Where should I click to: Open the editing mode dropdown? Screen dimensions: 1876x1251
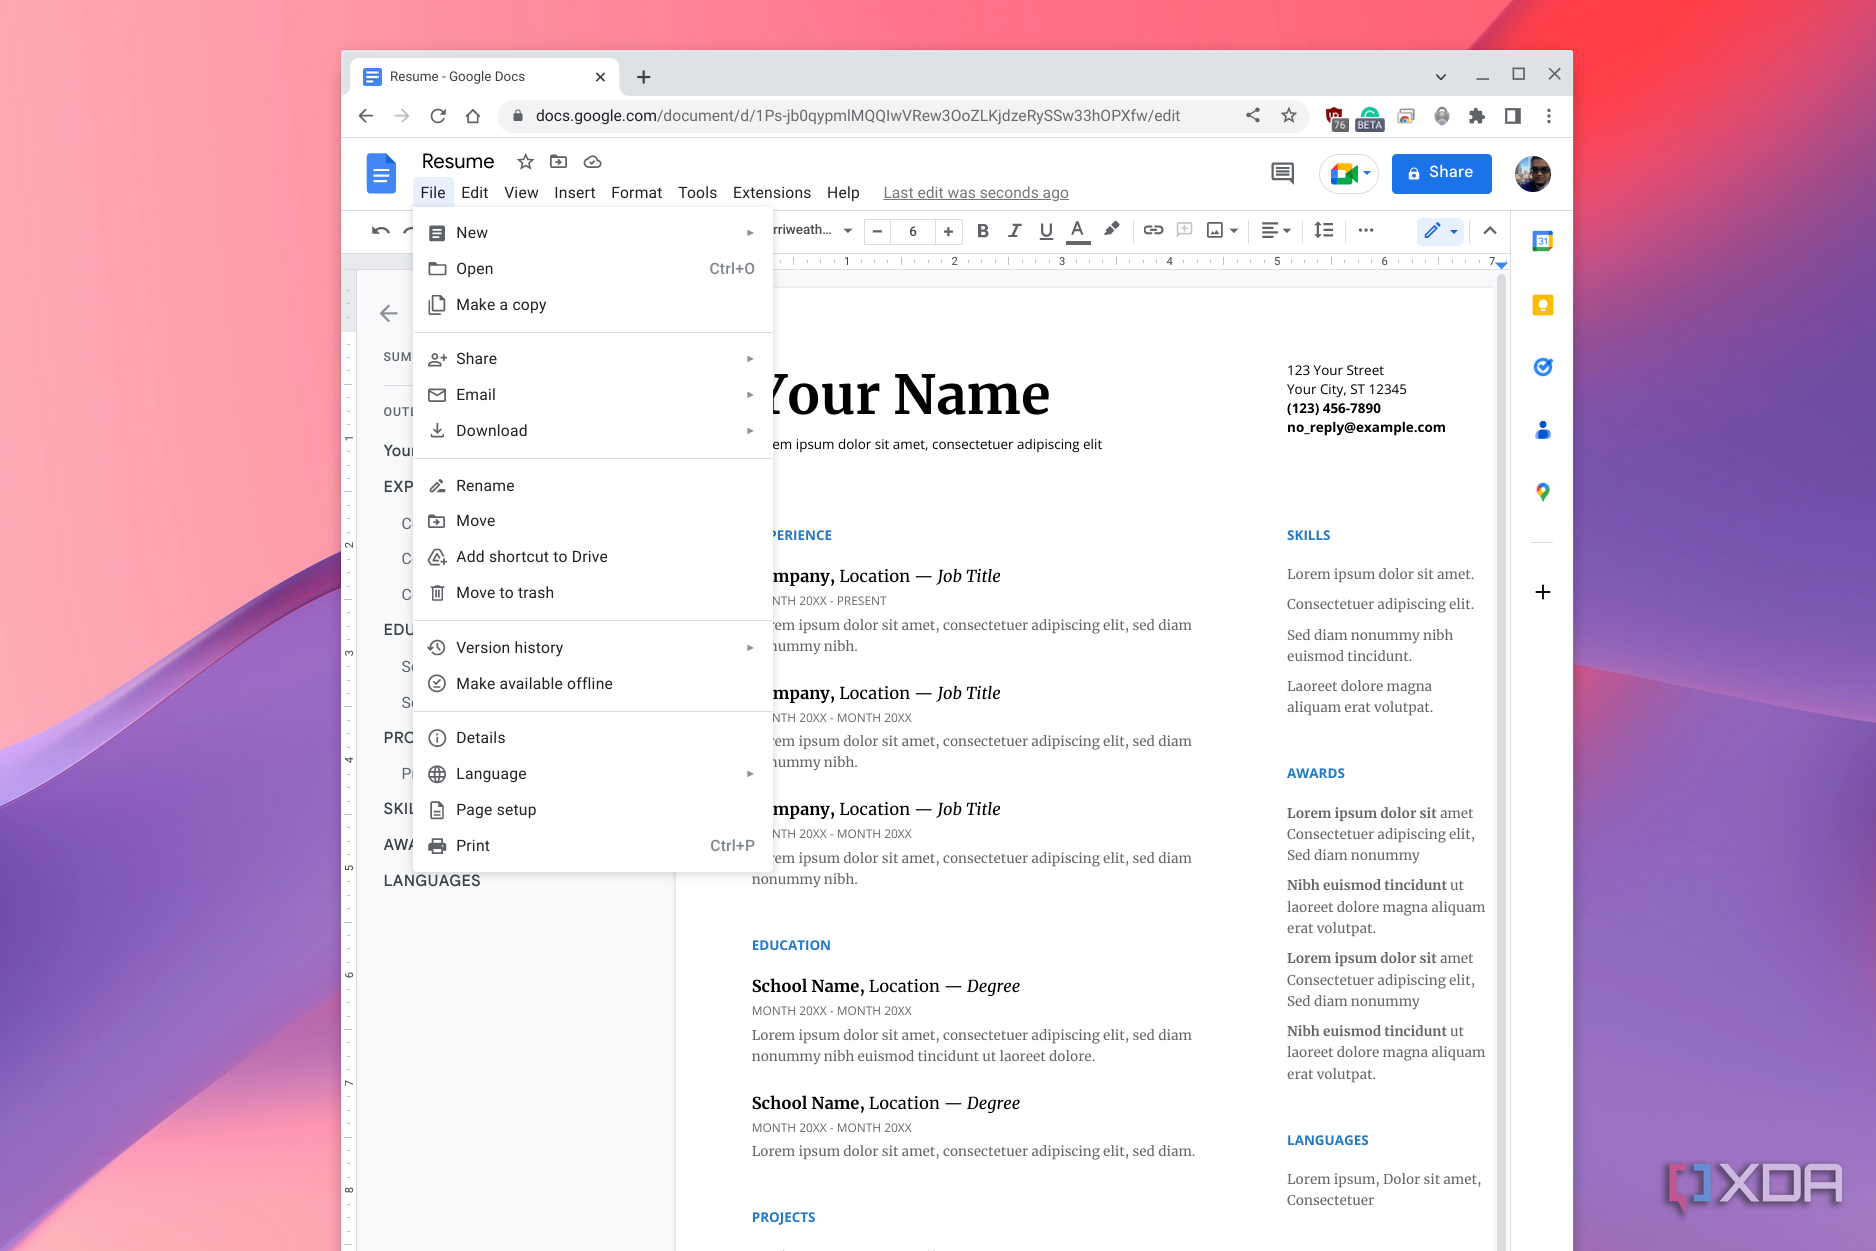pyautogui.click(x=1440, y=231)
